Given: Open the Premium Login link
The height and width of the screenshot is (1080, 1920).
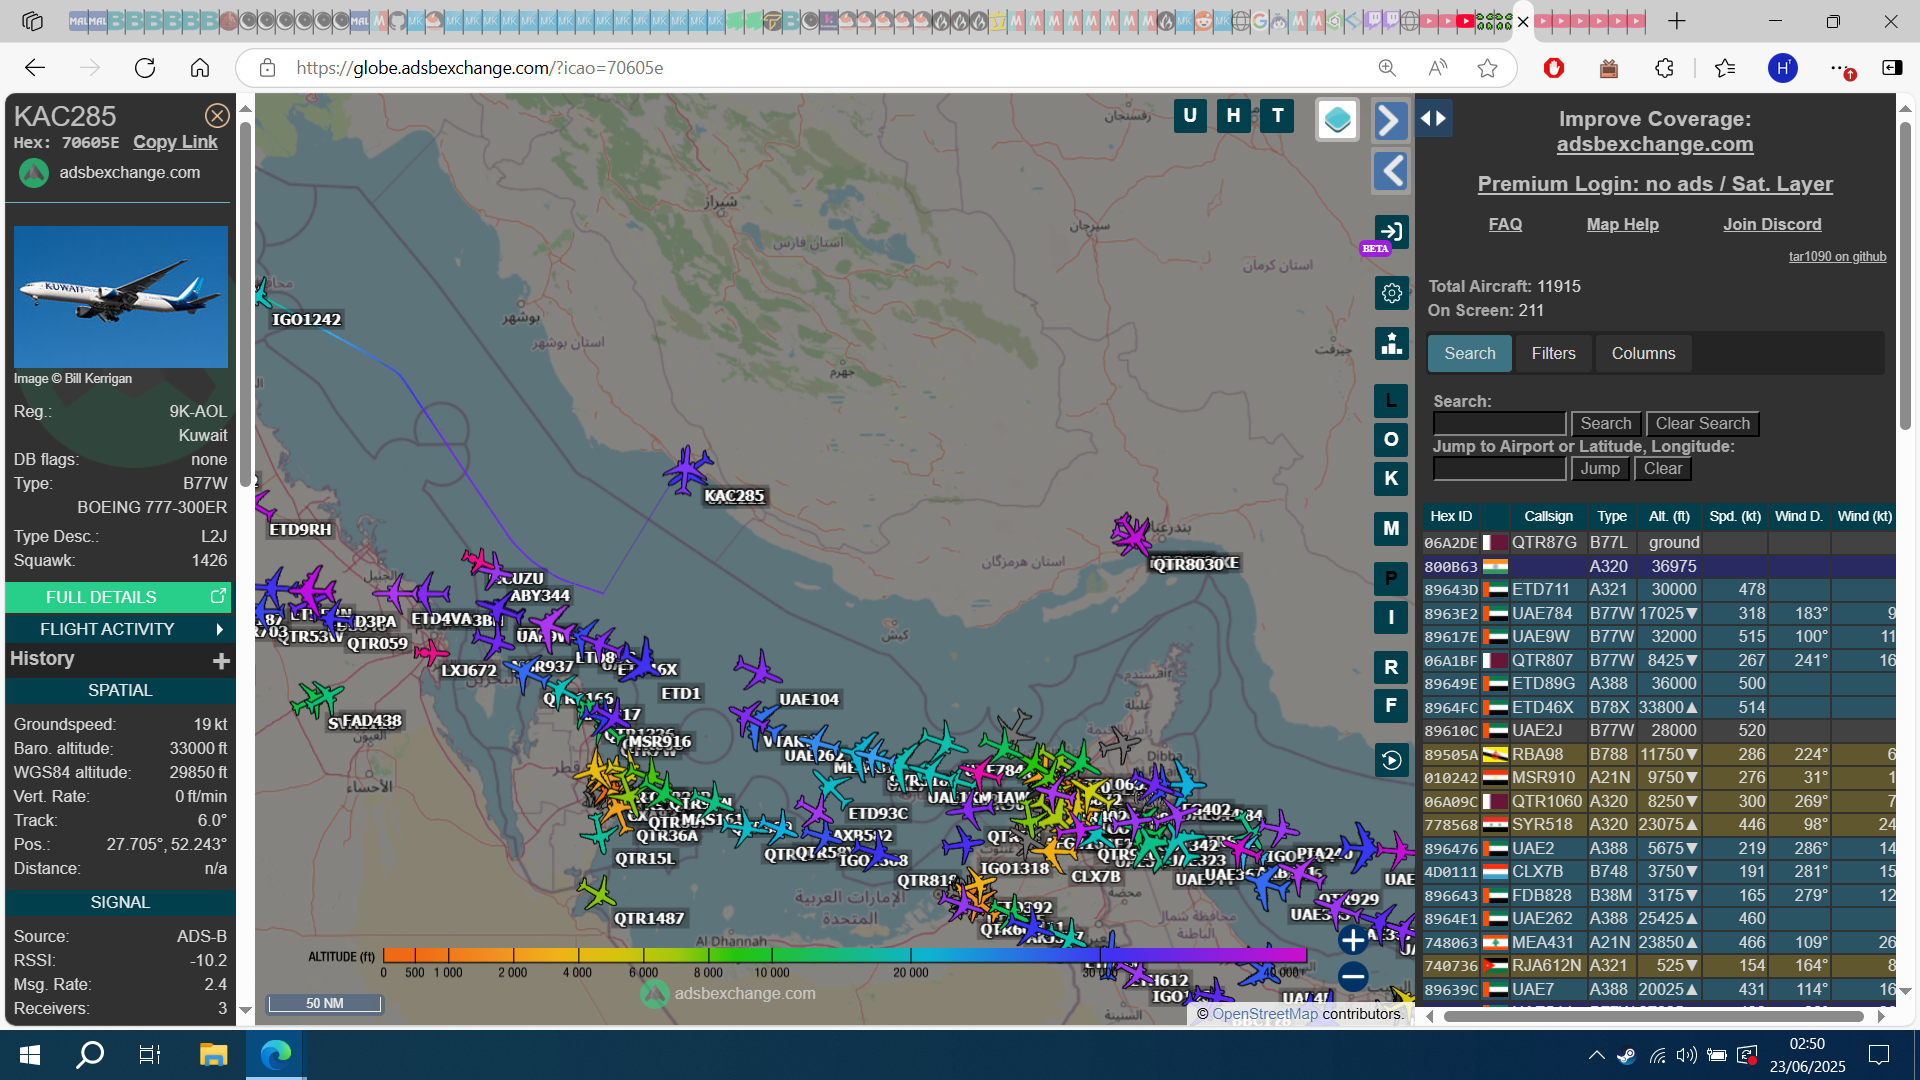Looking at the screenshot, I should (x=1655, y=184).
